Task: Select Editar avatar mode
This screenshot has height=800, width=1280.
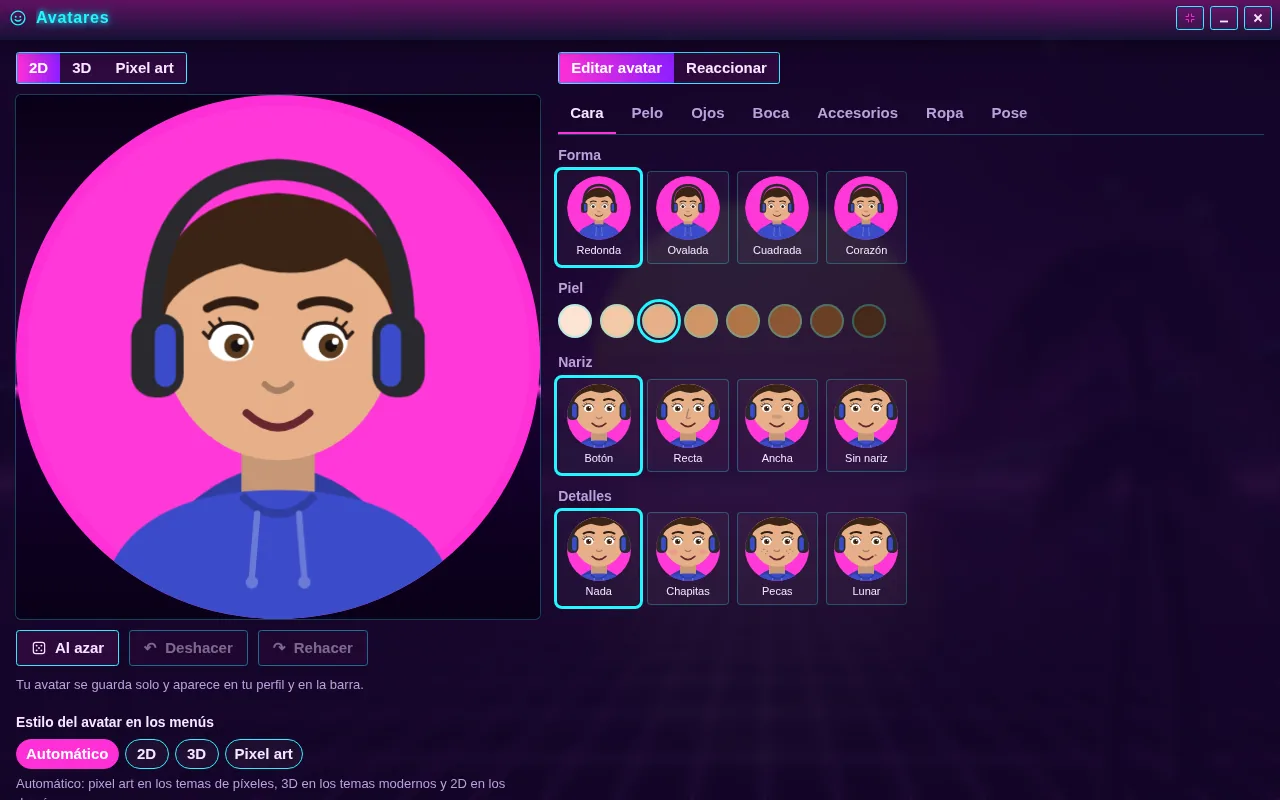Action: tap(616, 68)
